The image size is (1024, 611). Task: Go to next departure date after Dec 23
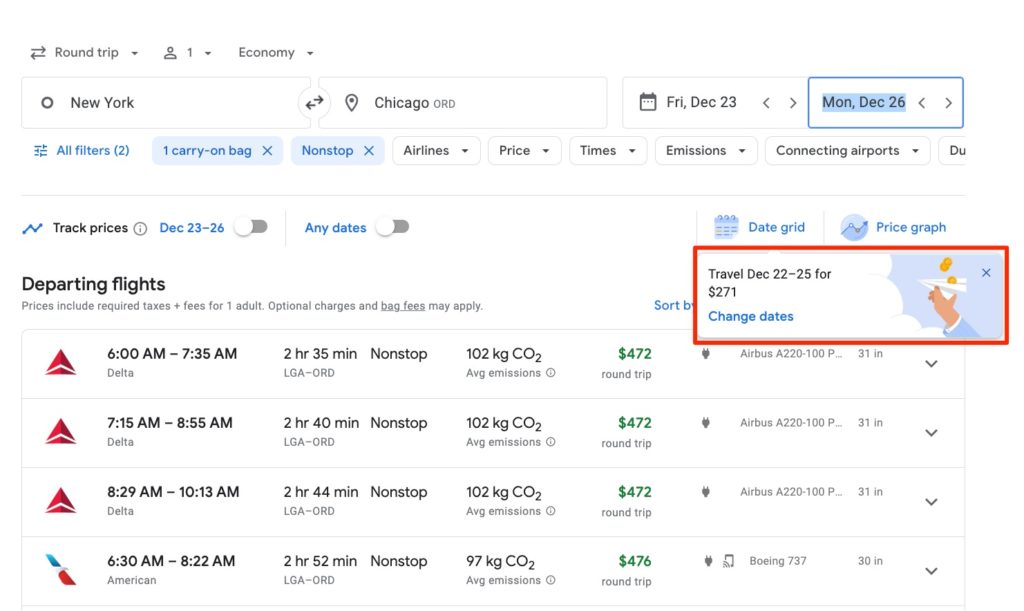click(x=793, y=103)
